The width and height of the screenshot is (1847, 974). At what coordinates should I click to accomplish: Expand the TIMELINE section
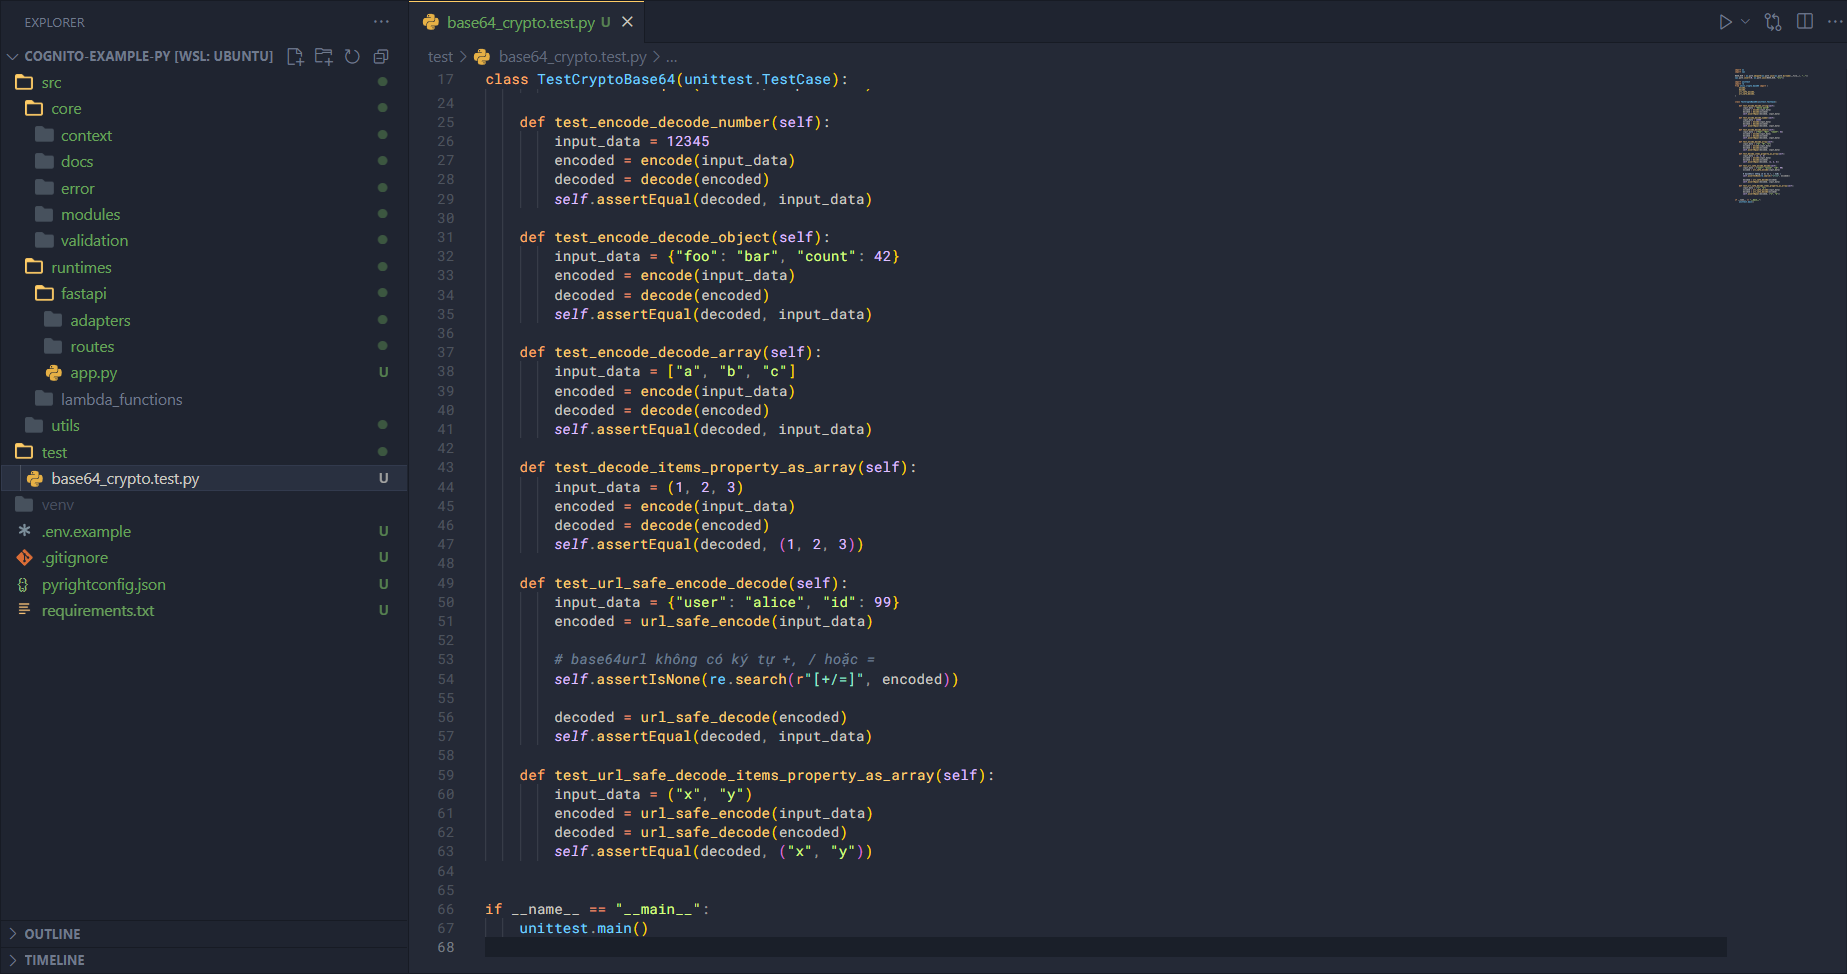click(54, 960)
